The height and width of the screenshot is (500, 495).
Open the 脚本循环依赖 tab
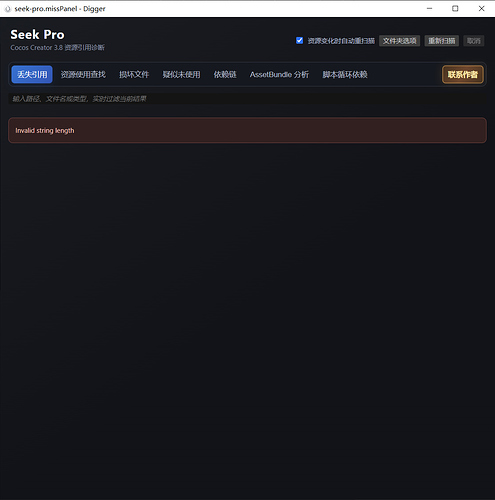point(345,74)
